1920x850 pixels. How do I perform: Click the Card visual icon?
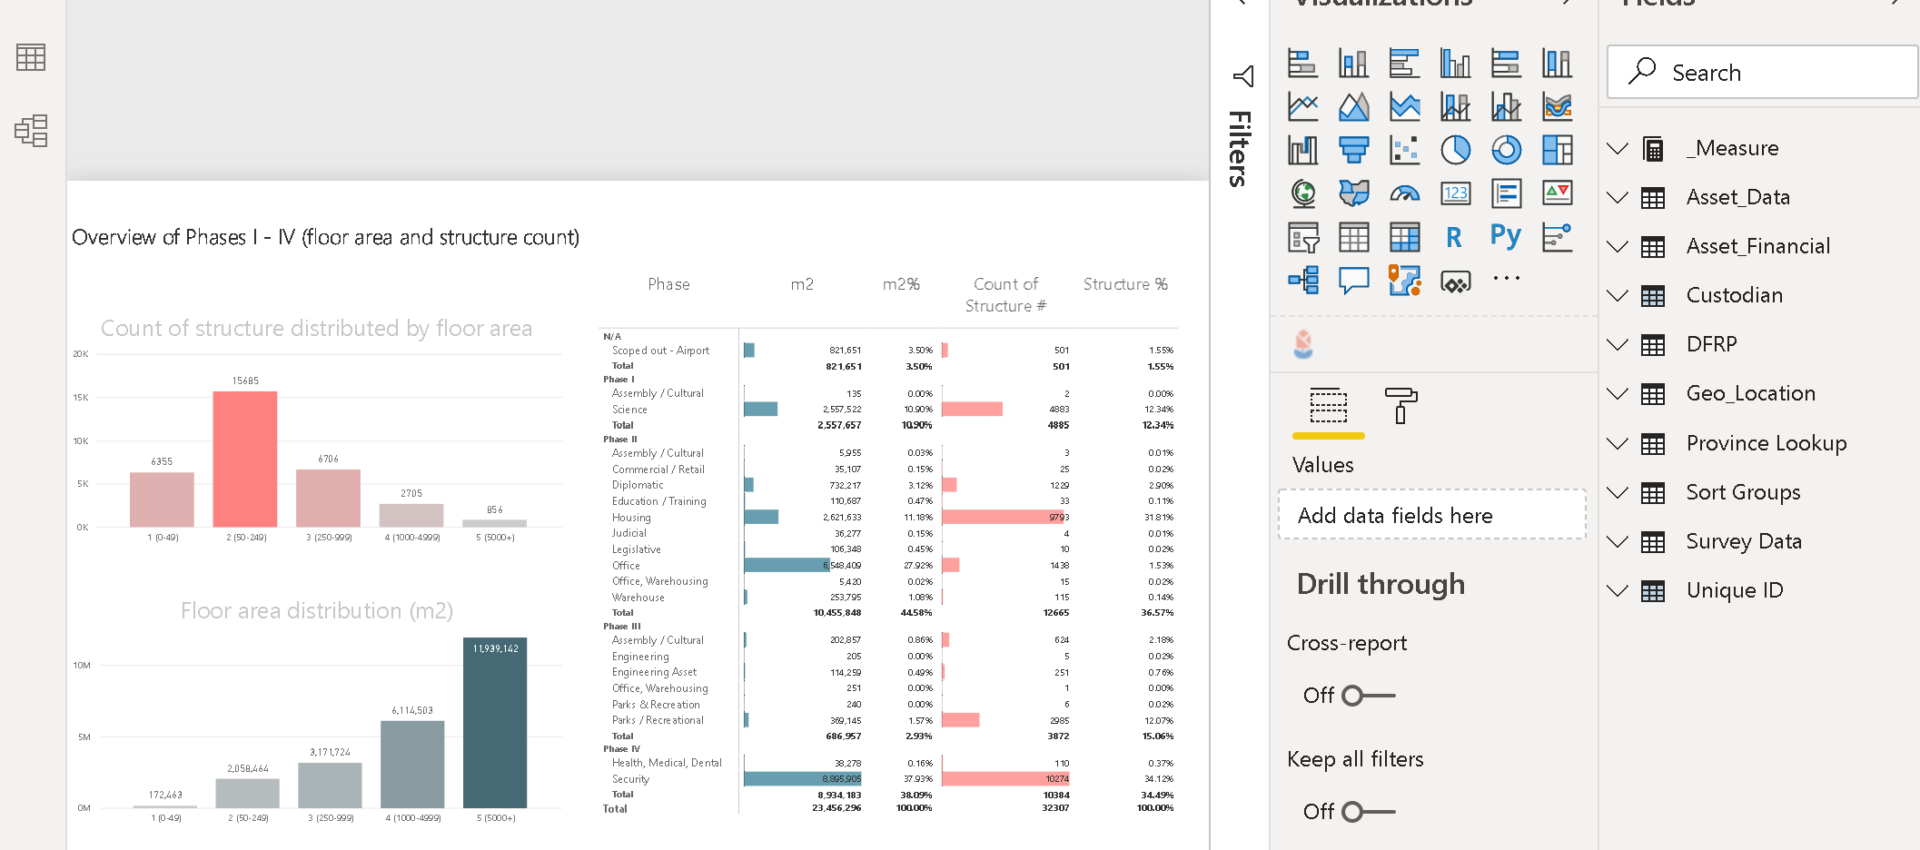click(1455, 193)
